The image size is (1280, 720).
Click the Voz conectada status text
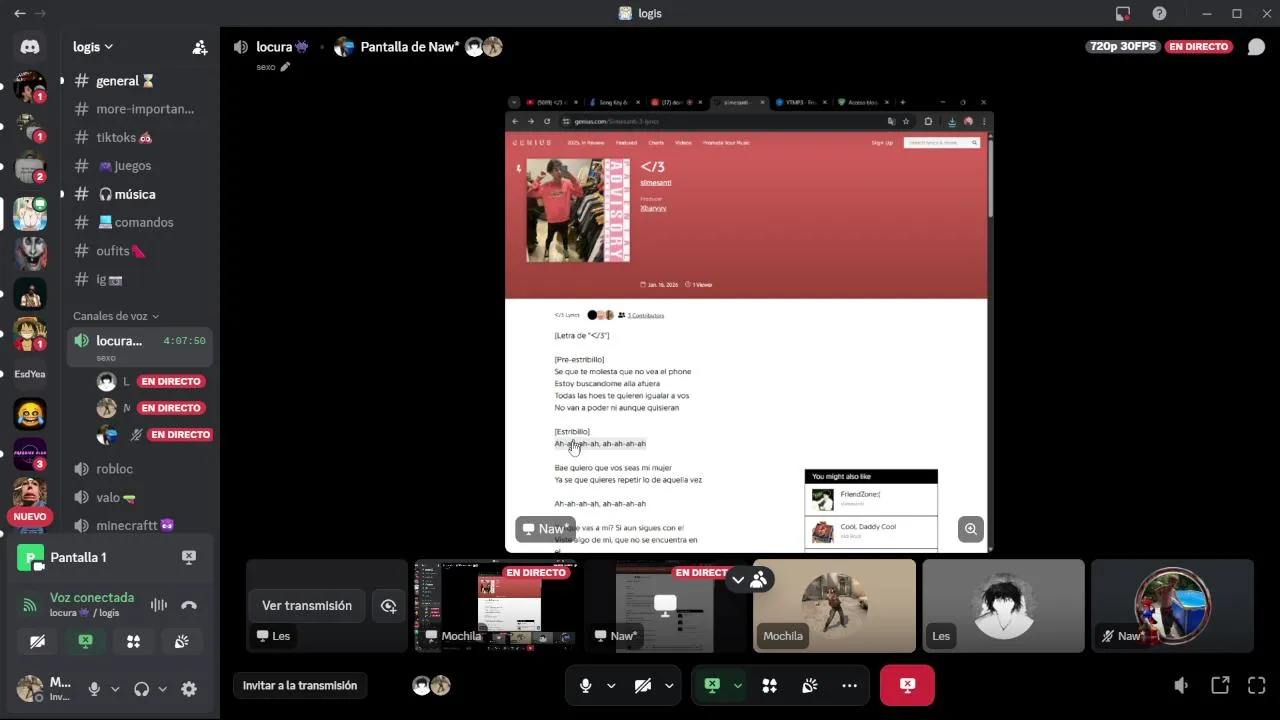tap(92, 597)
